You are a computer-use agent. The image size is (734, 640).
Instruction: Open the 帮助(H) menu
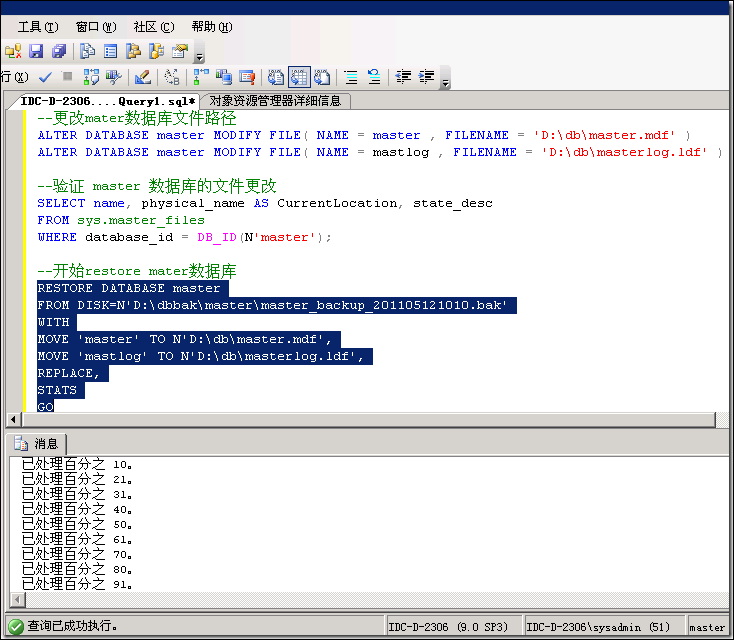(212, 27)
